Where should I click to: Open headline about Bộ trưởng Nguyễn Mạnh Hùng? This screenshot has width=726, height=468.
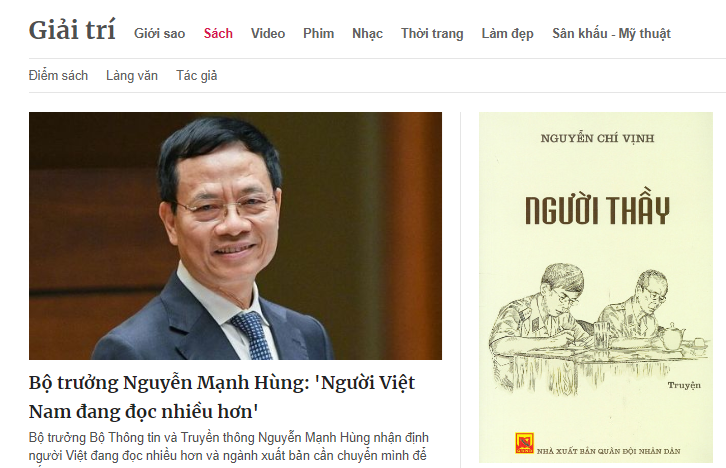(x=222, y=397)
